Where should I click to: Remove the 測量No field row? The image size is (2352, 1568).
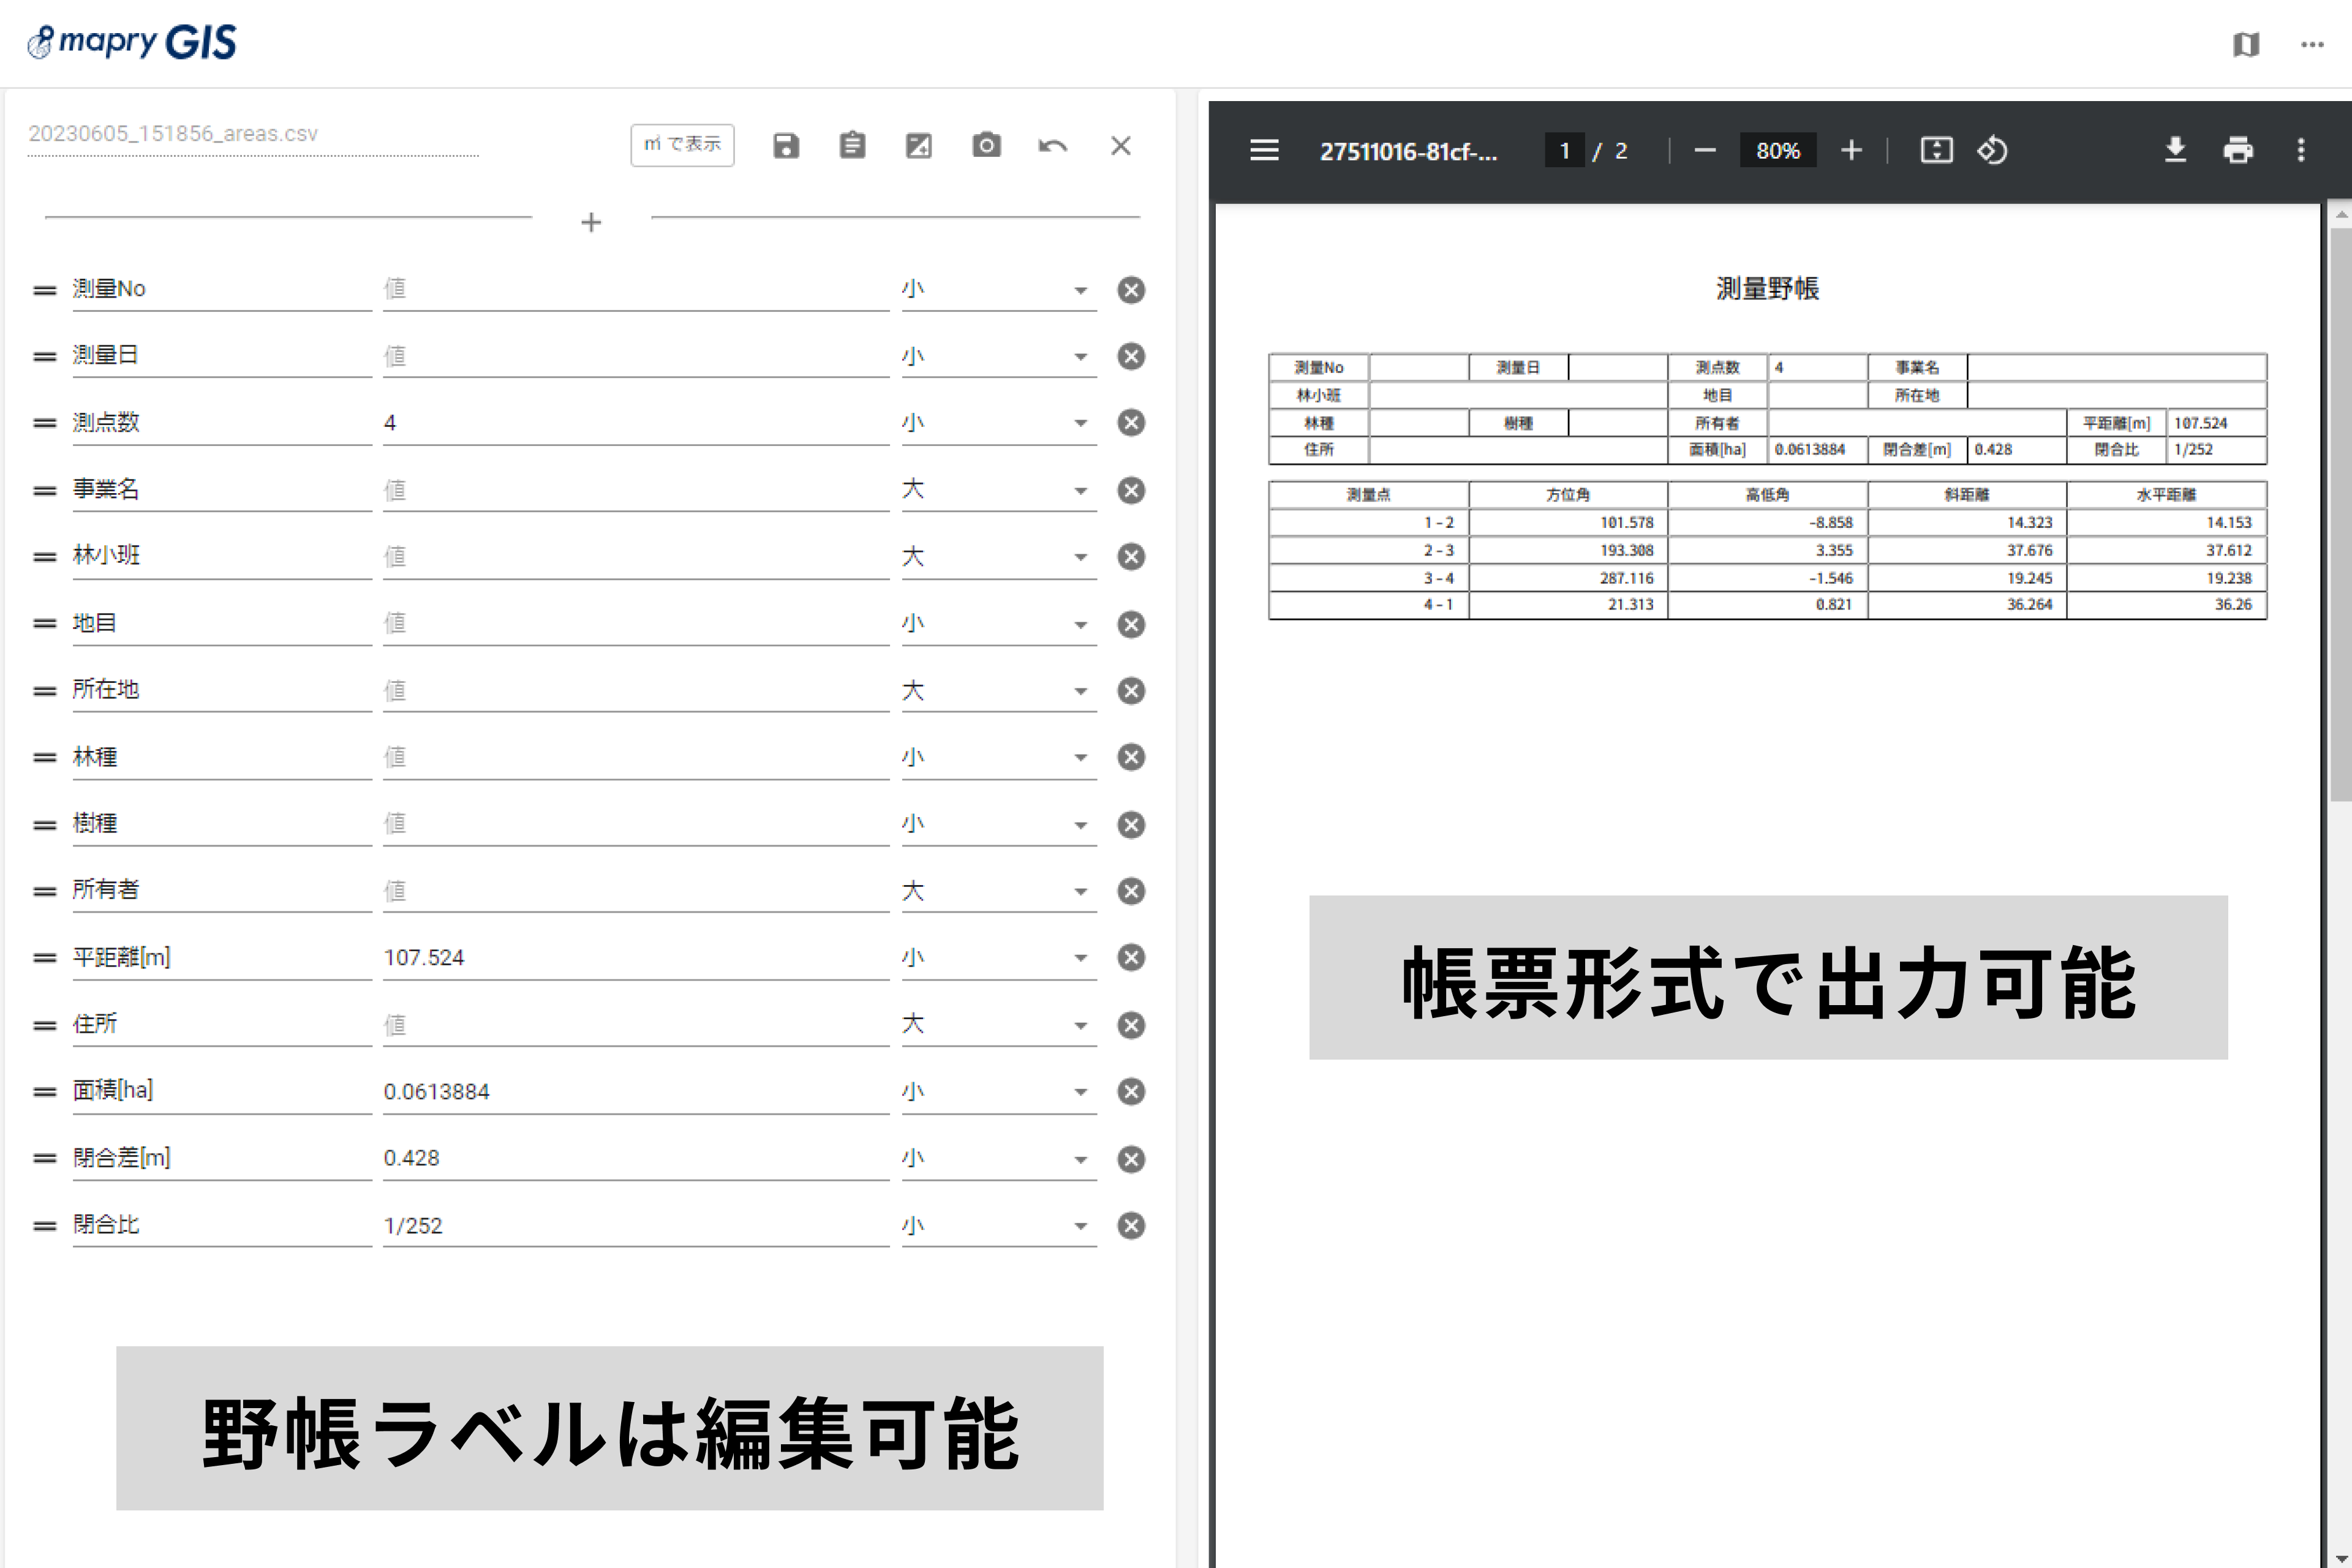(1131, 290)
